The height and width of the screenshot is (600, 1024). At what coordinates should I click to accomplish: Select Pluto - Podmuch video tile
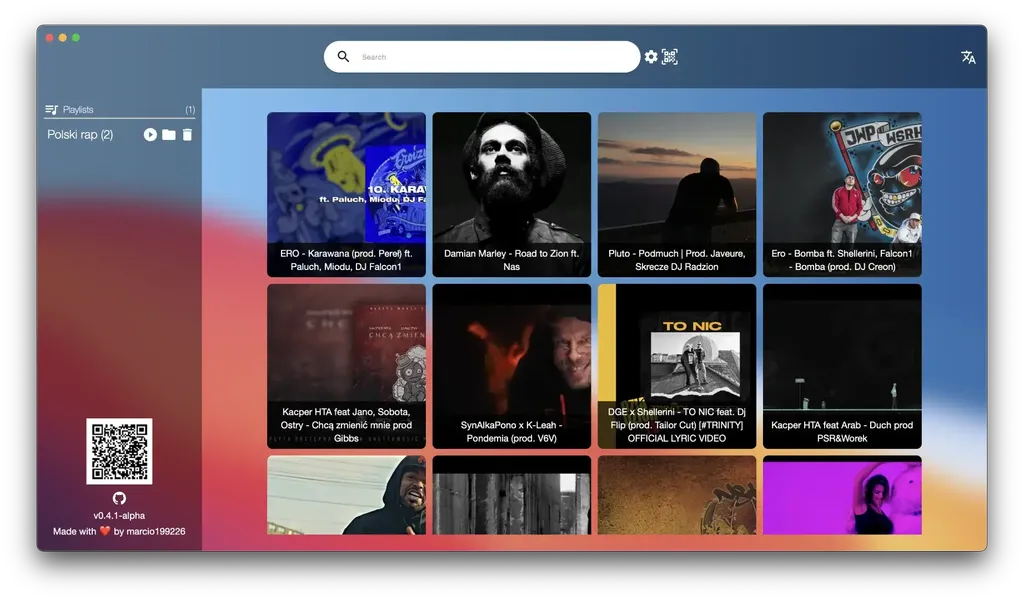pos(677,194)
